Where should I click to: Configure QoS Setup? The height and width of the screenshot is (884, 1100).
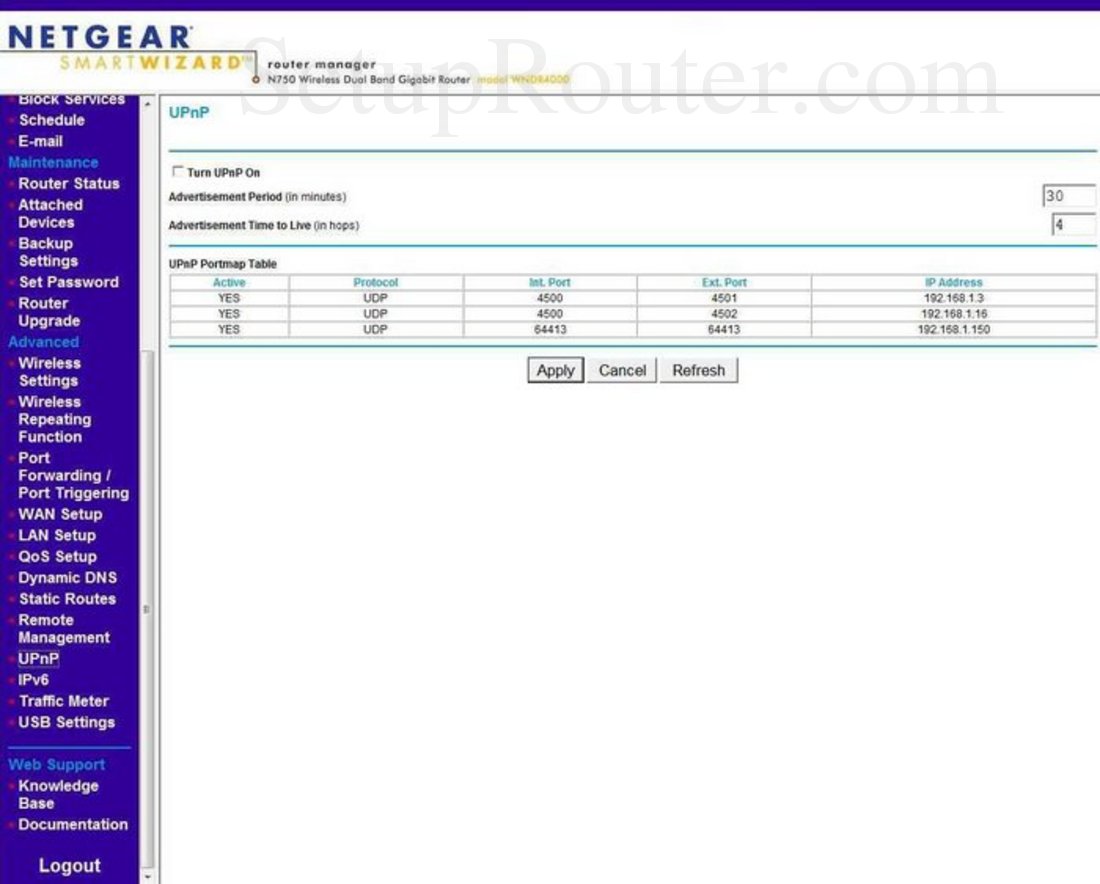tap(56, 556)
